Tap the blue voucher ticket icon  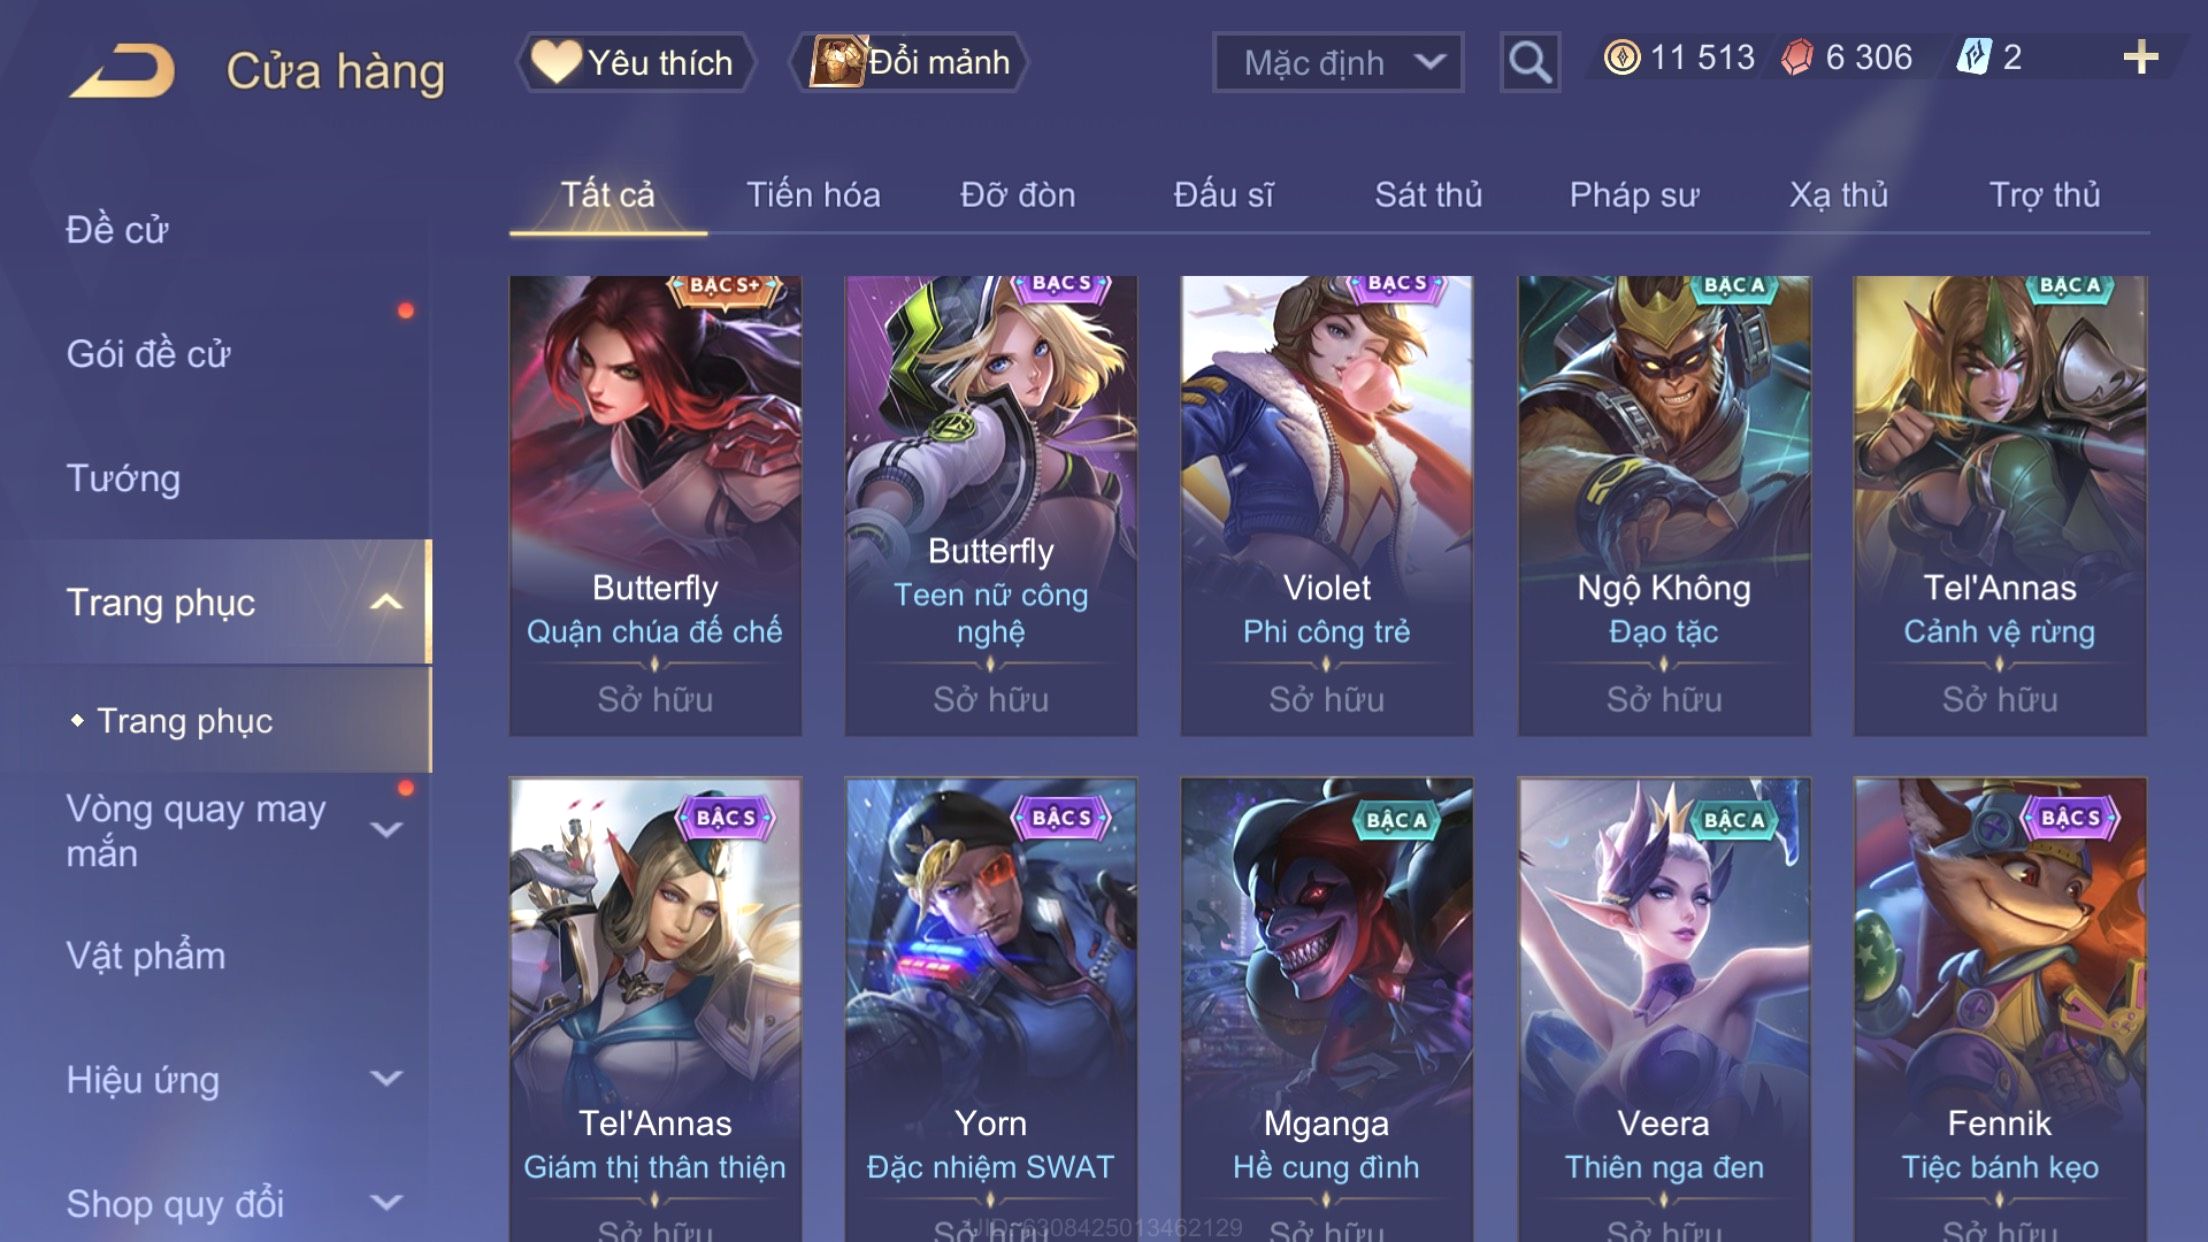click(1974, 58)
